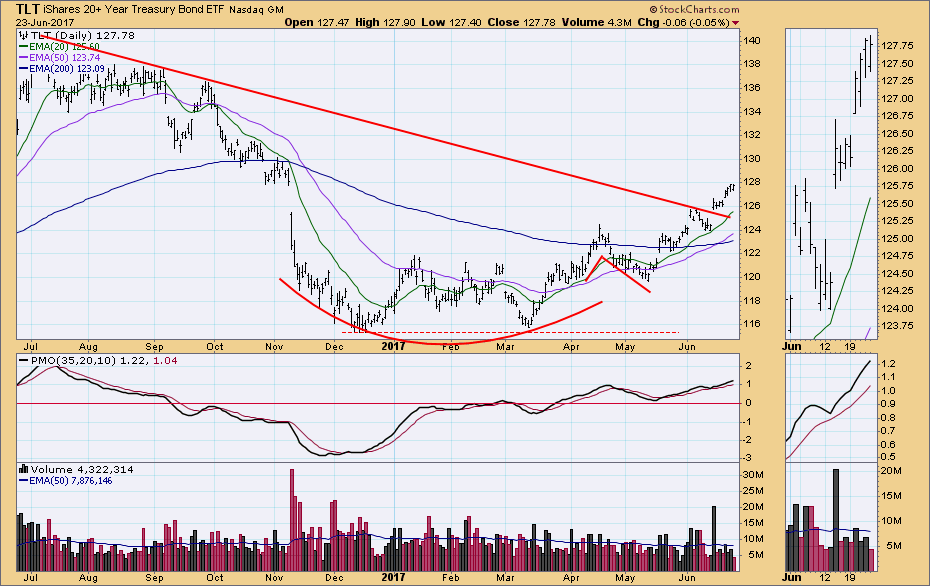Select the Volume 4,322,314 legend label
This screenshot has width=930, height=586.
pyautogui.click(x=82, y=469)
